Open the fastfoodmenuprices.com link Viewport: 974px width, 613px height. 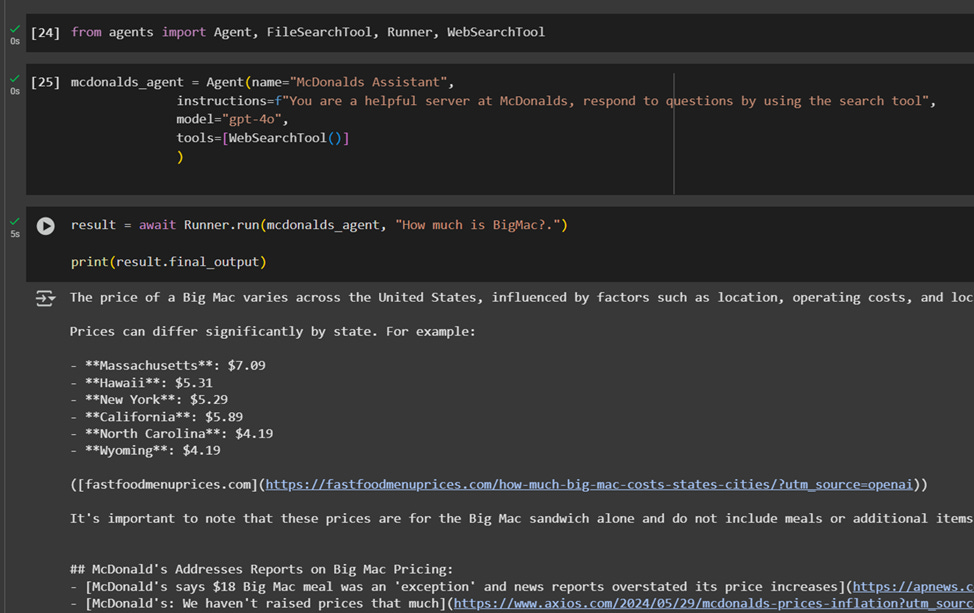point(589,484)
